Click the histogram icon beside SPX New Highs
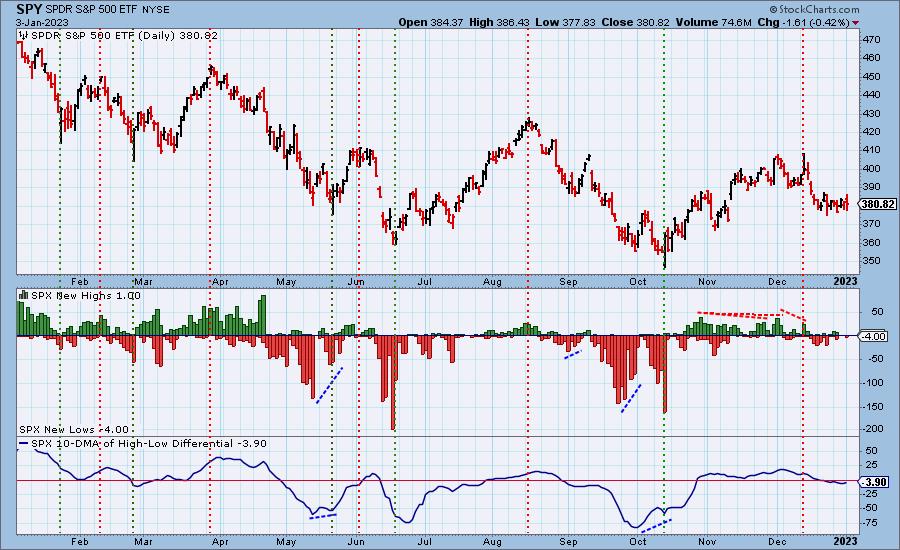 pos(24,295)
